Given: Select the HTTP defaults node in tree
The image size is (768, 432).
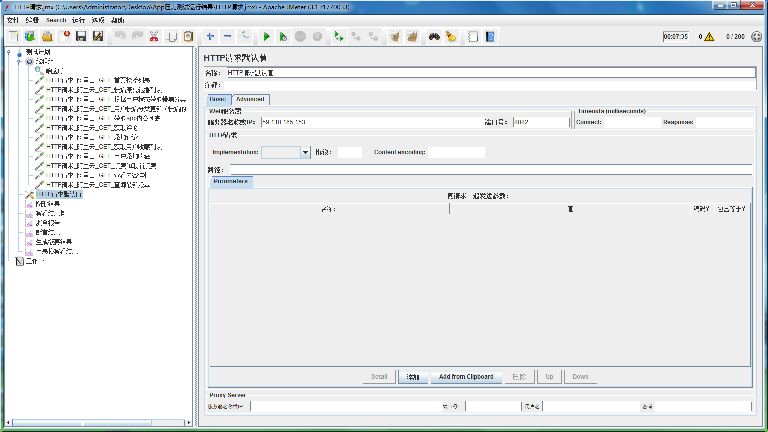Looking at the screenshot, I should (75, 194).
